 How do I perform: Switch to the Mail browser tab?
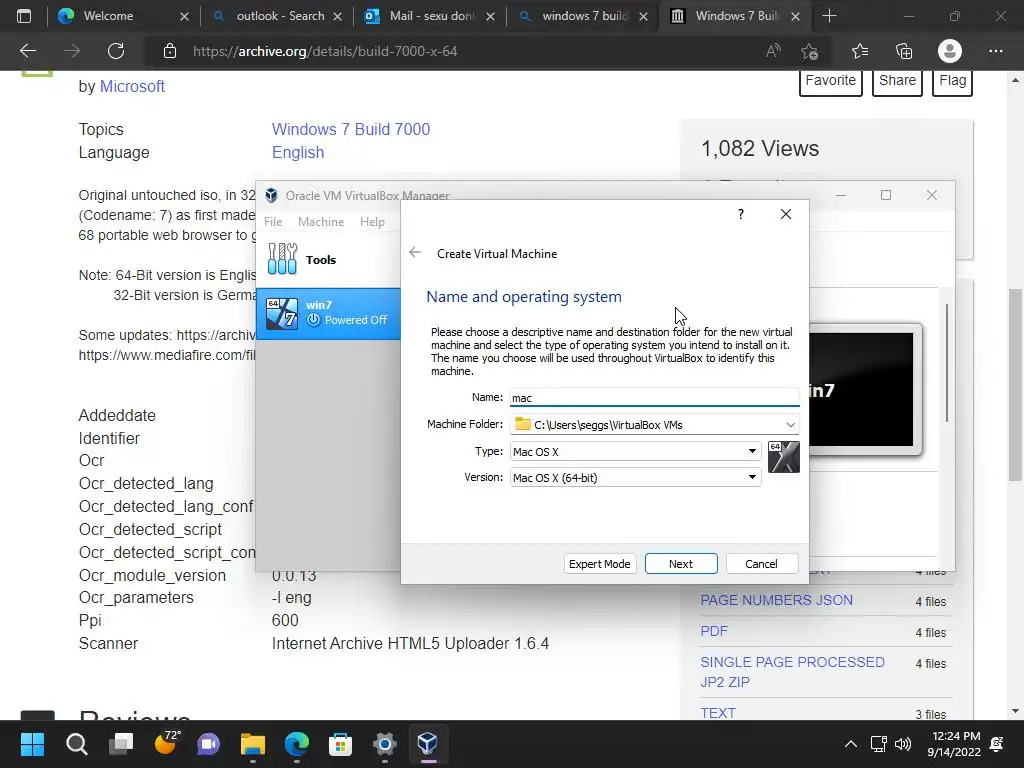click(x=430, y=16)
